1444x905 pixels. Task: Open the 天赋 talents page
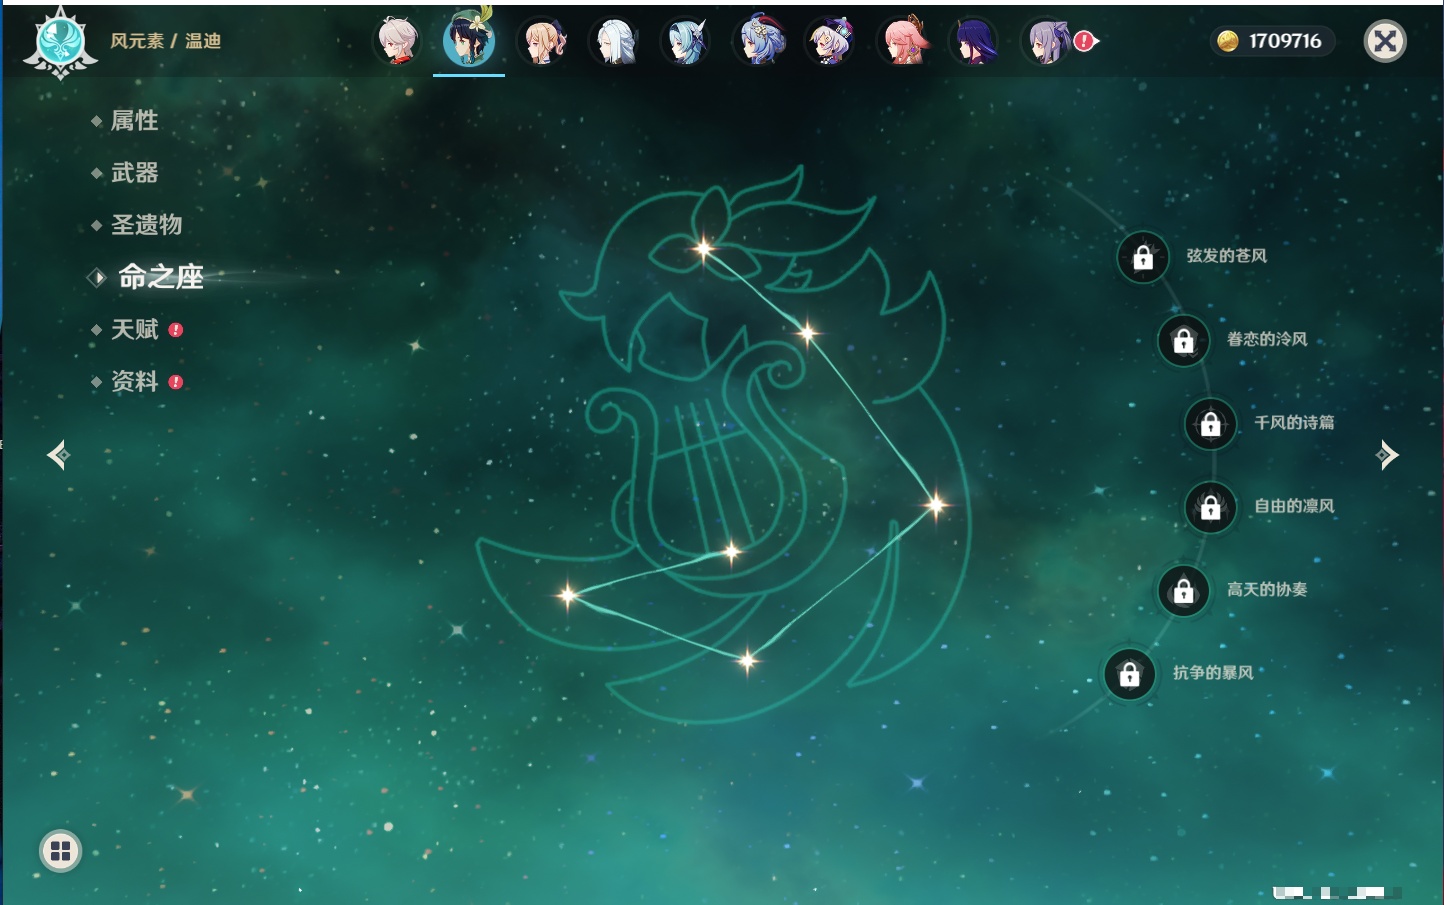coord(134,329)
